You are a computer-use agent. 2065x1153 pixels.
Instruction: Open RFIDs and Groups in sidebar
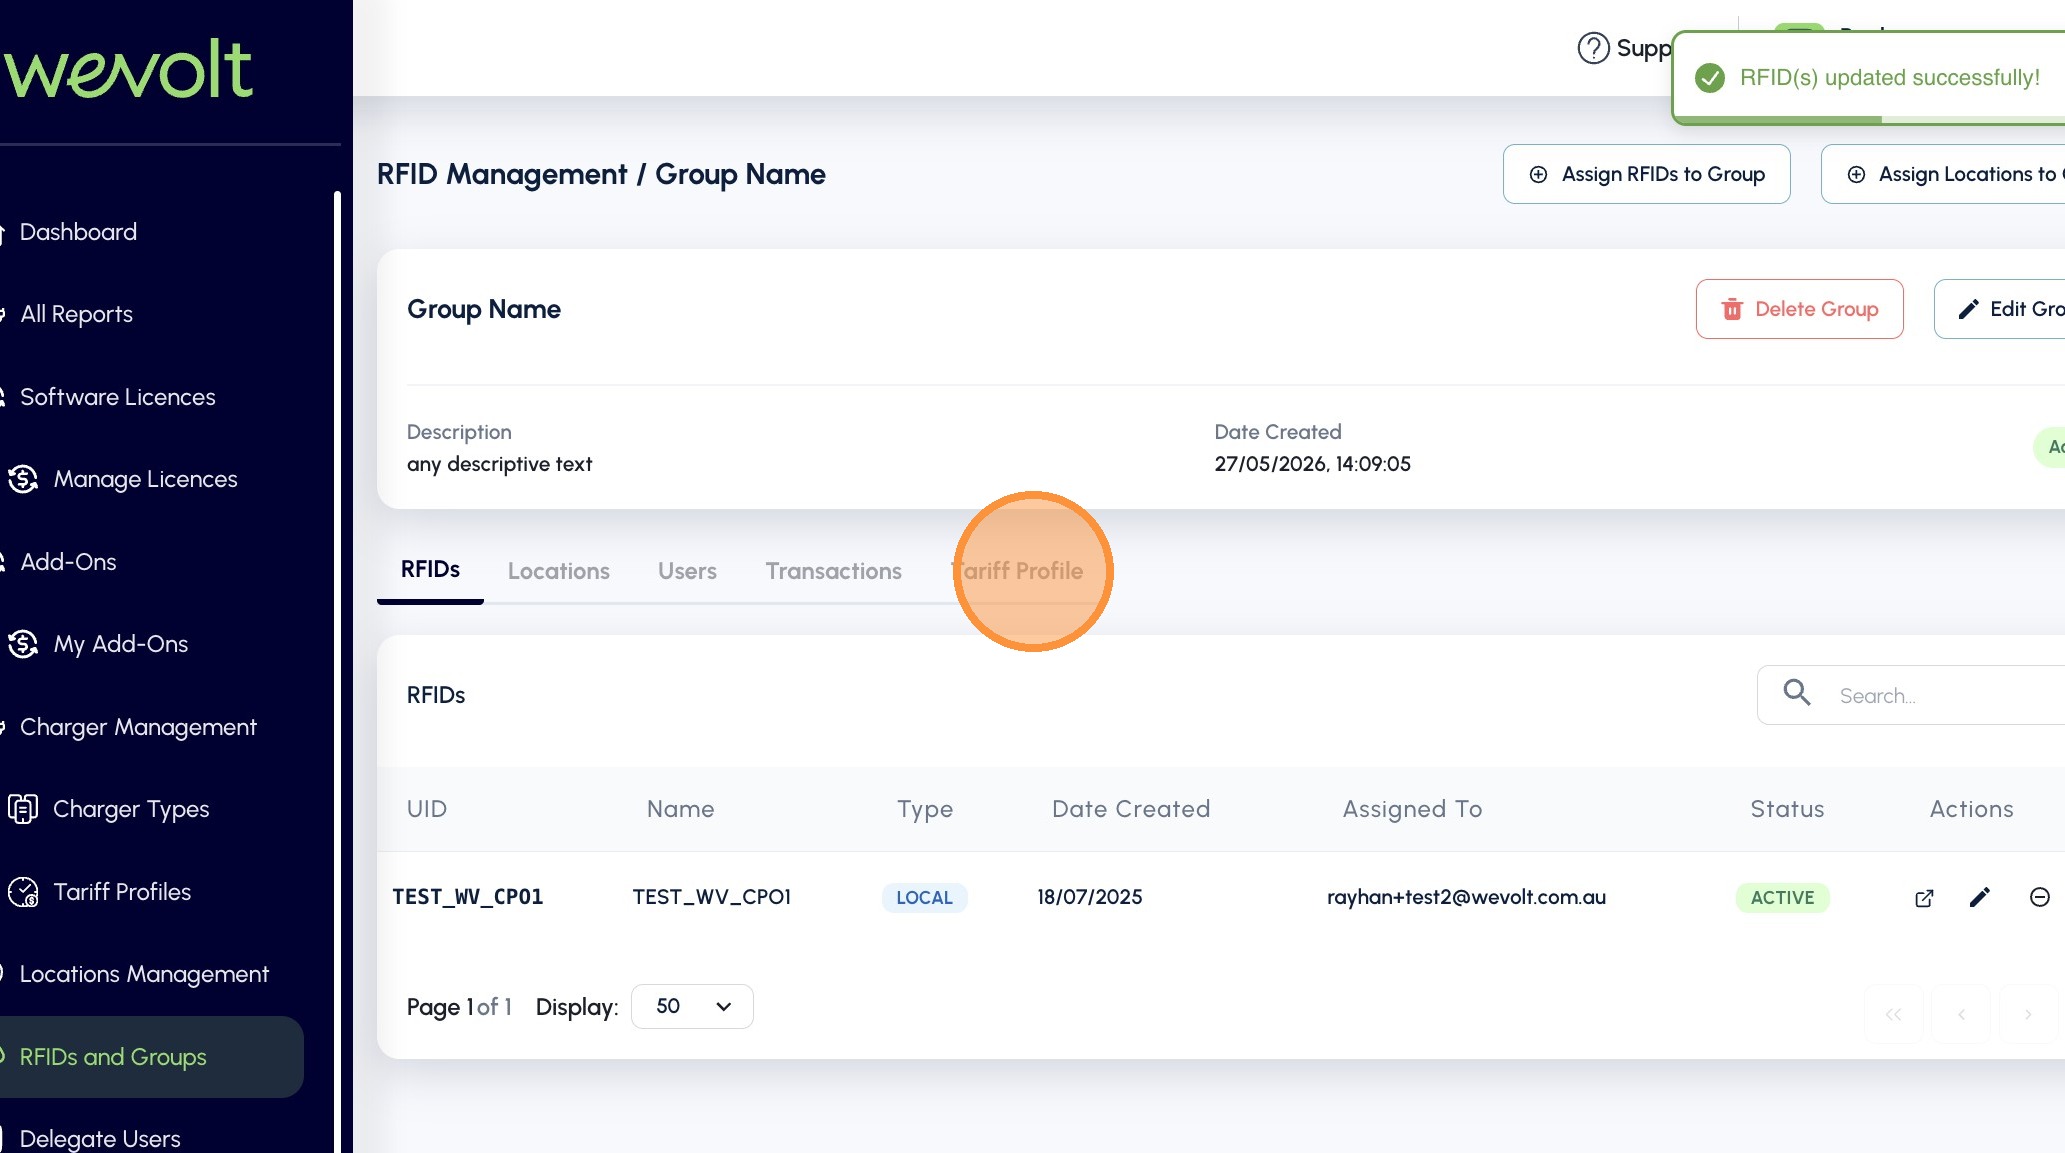(x=150, y=1057)
